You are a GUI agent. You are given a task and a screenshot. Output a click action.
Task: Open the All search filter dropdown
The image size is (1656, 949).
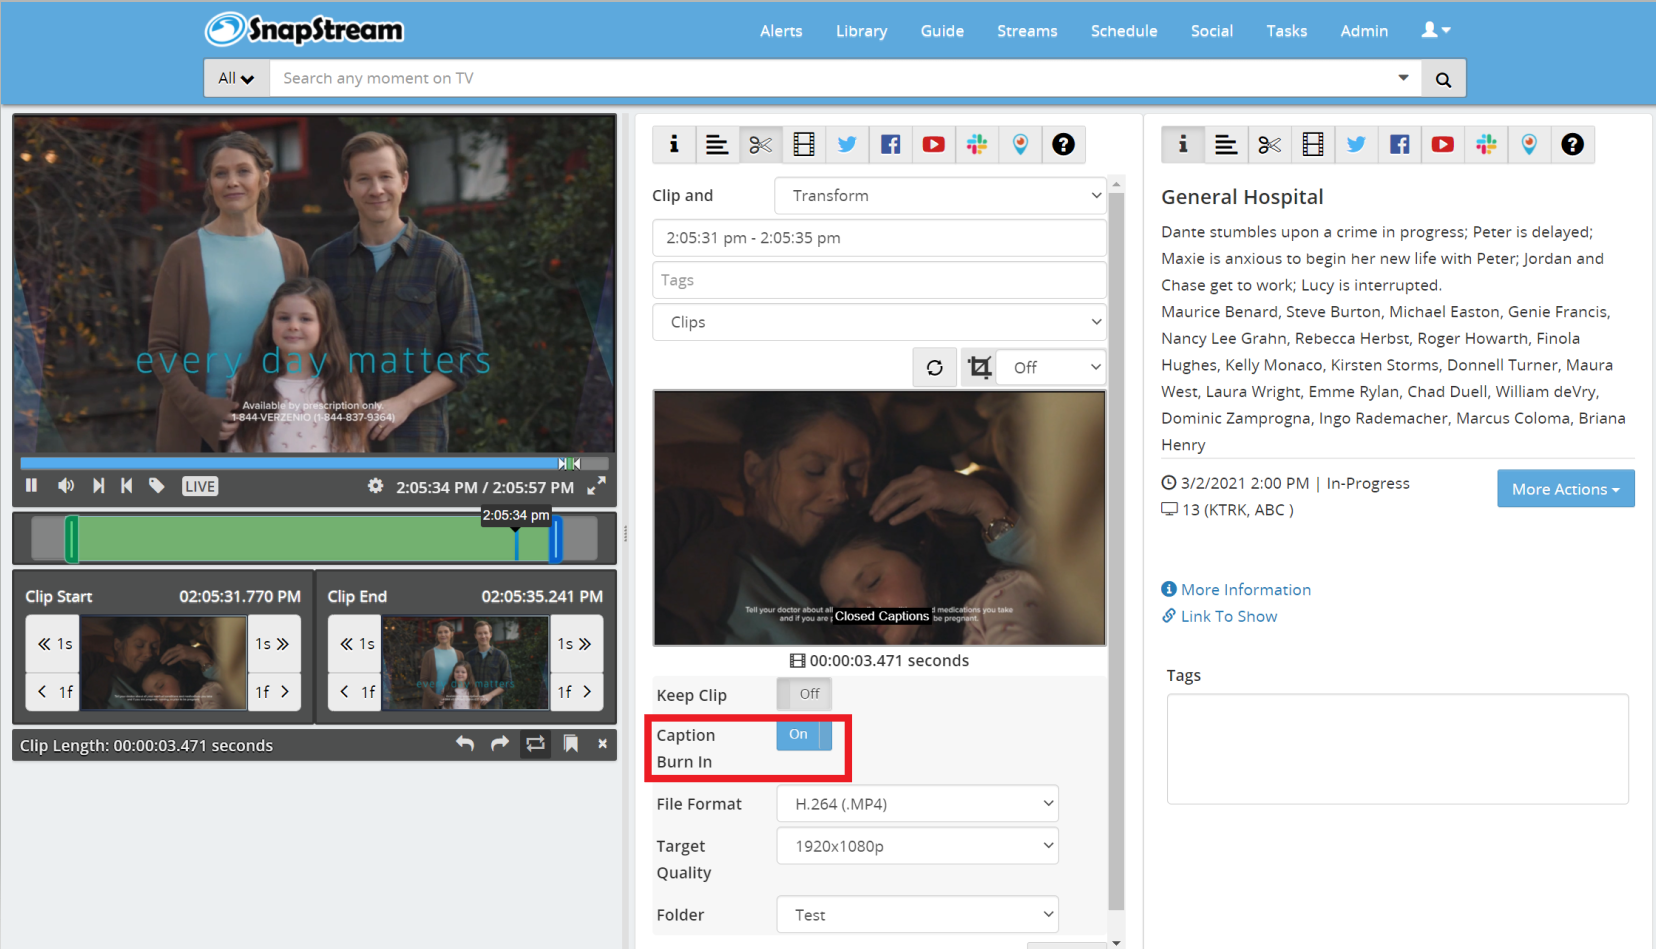tap(237, 78)
